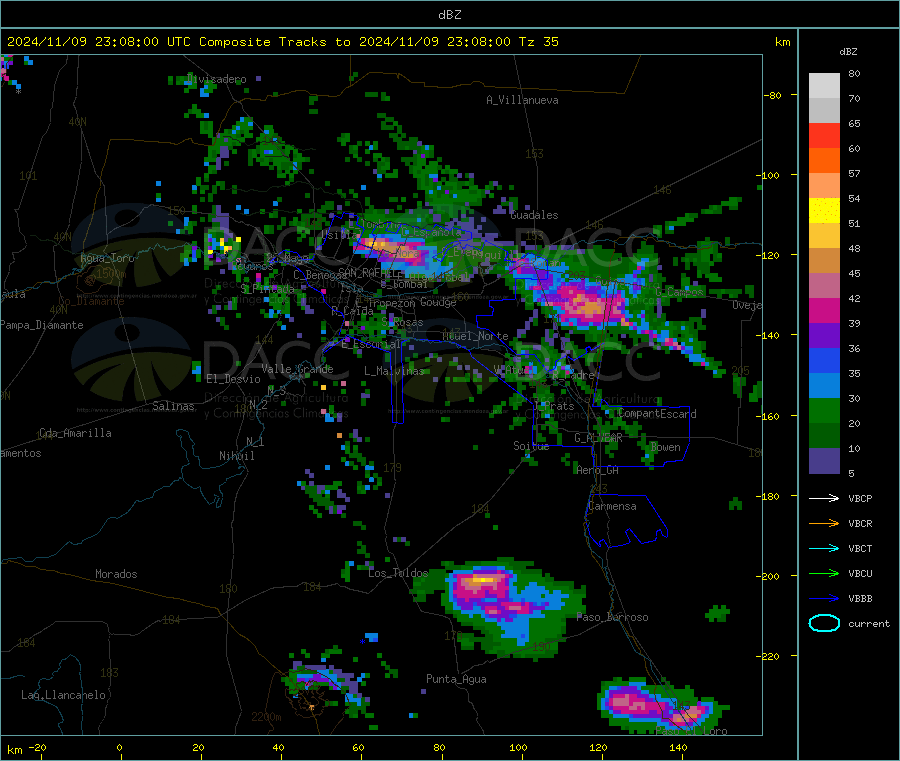Click the L_Malvinas map label

[x=394, y=371]
